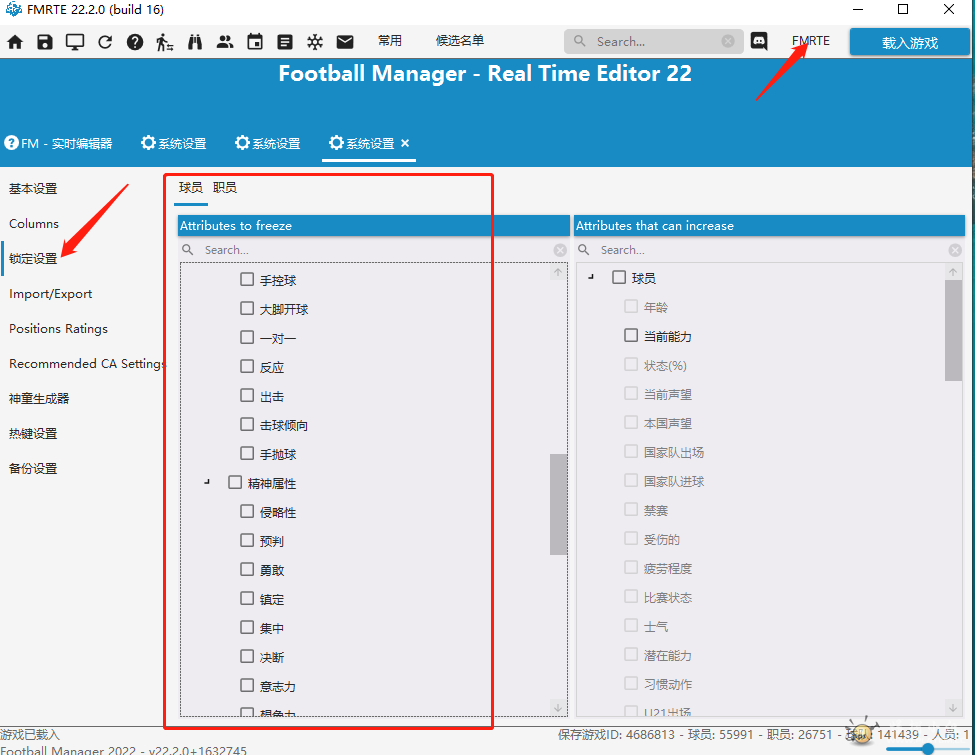The height and width of the screenshot is (755, 975).
Task: Open the FMRTE menu
Action: pyautogui.click(x=810, y=41)
